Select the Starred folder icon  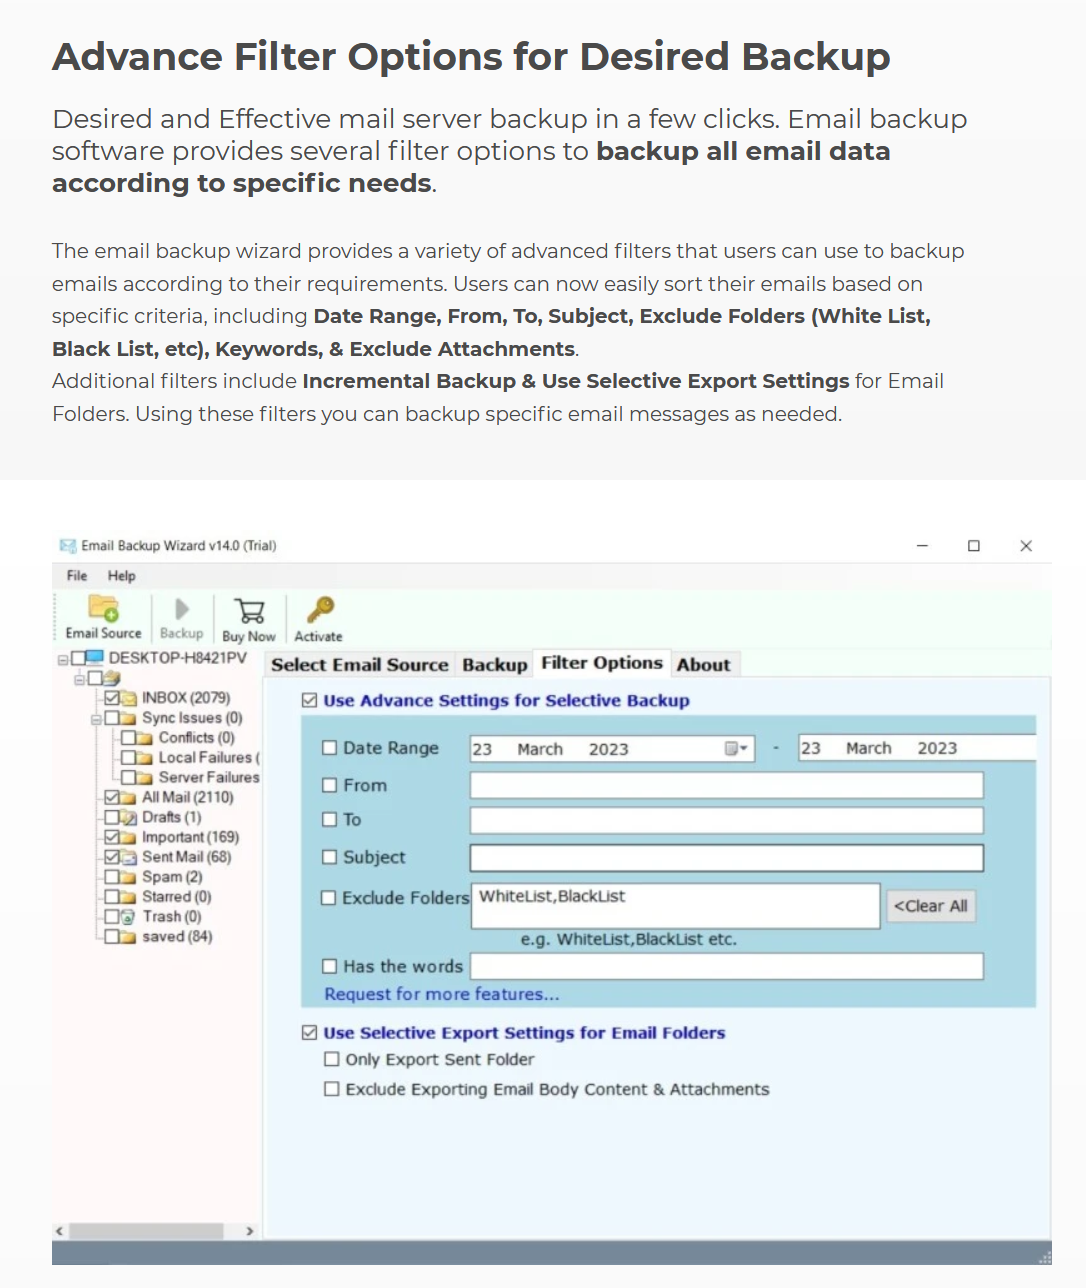tap(129, 898)
